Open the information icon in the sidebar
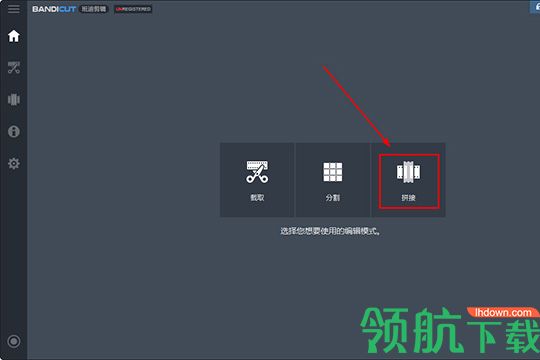Screen dimensions: 540x360 14,131
